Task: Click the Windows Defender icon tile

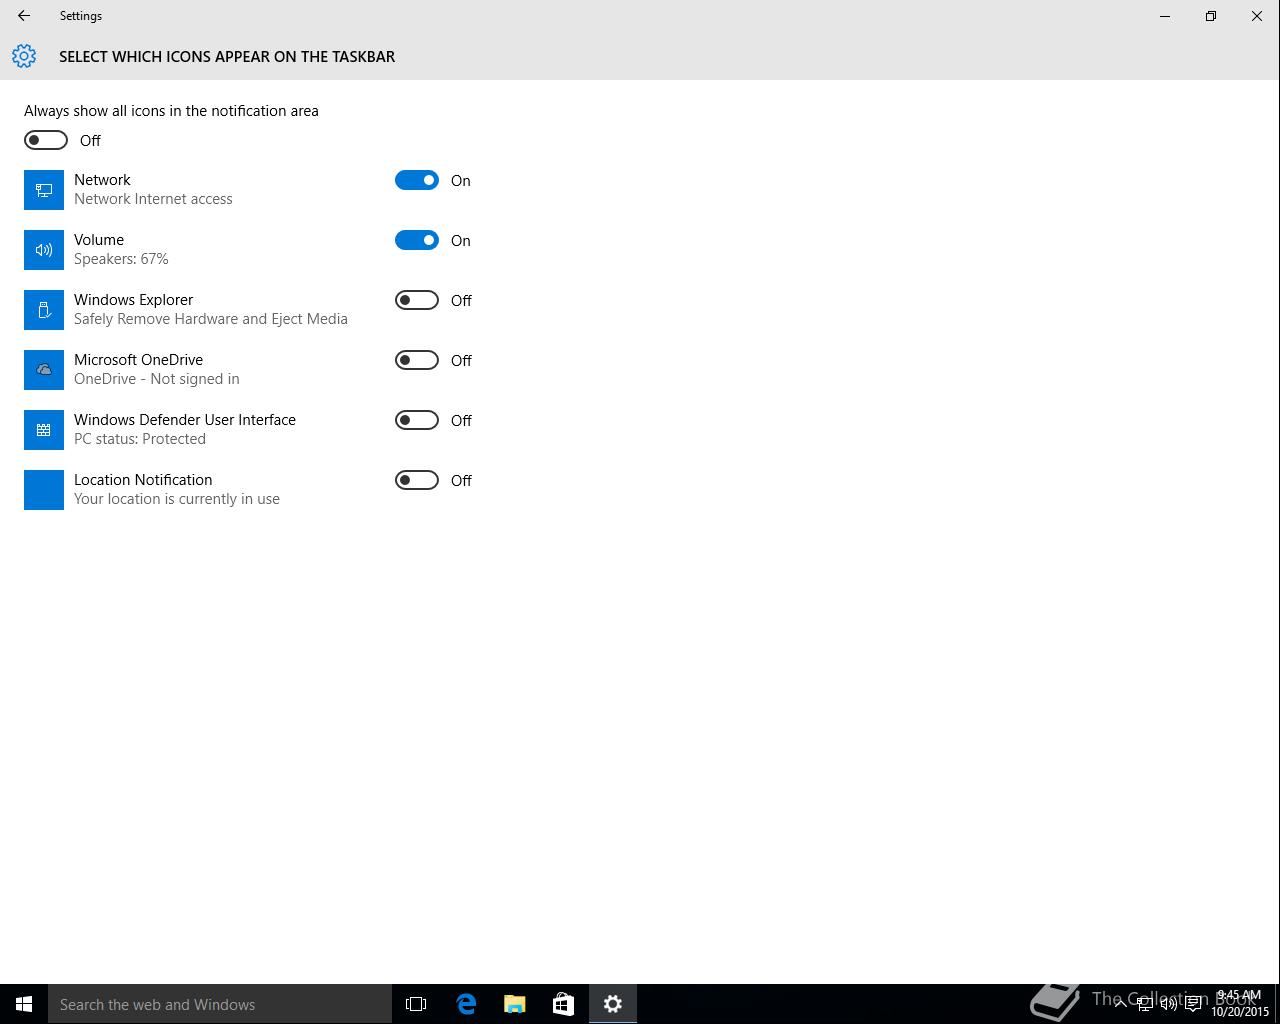Action: [x=44, y=430]
